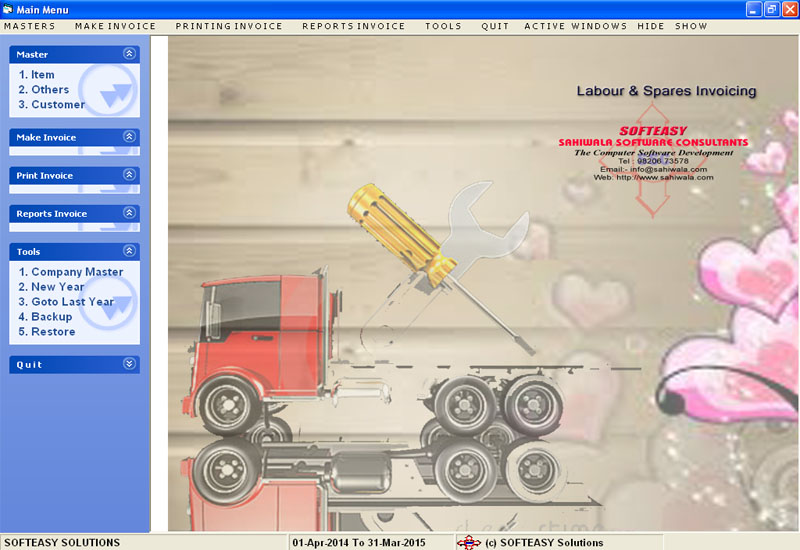Open the Customer master link
Viewport: 800px width, 550px height.
coord(52,105)
